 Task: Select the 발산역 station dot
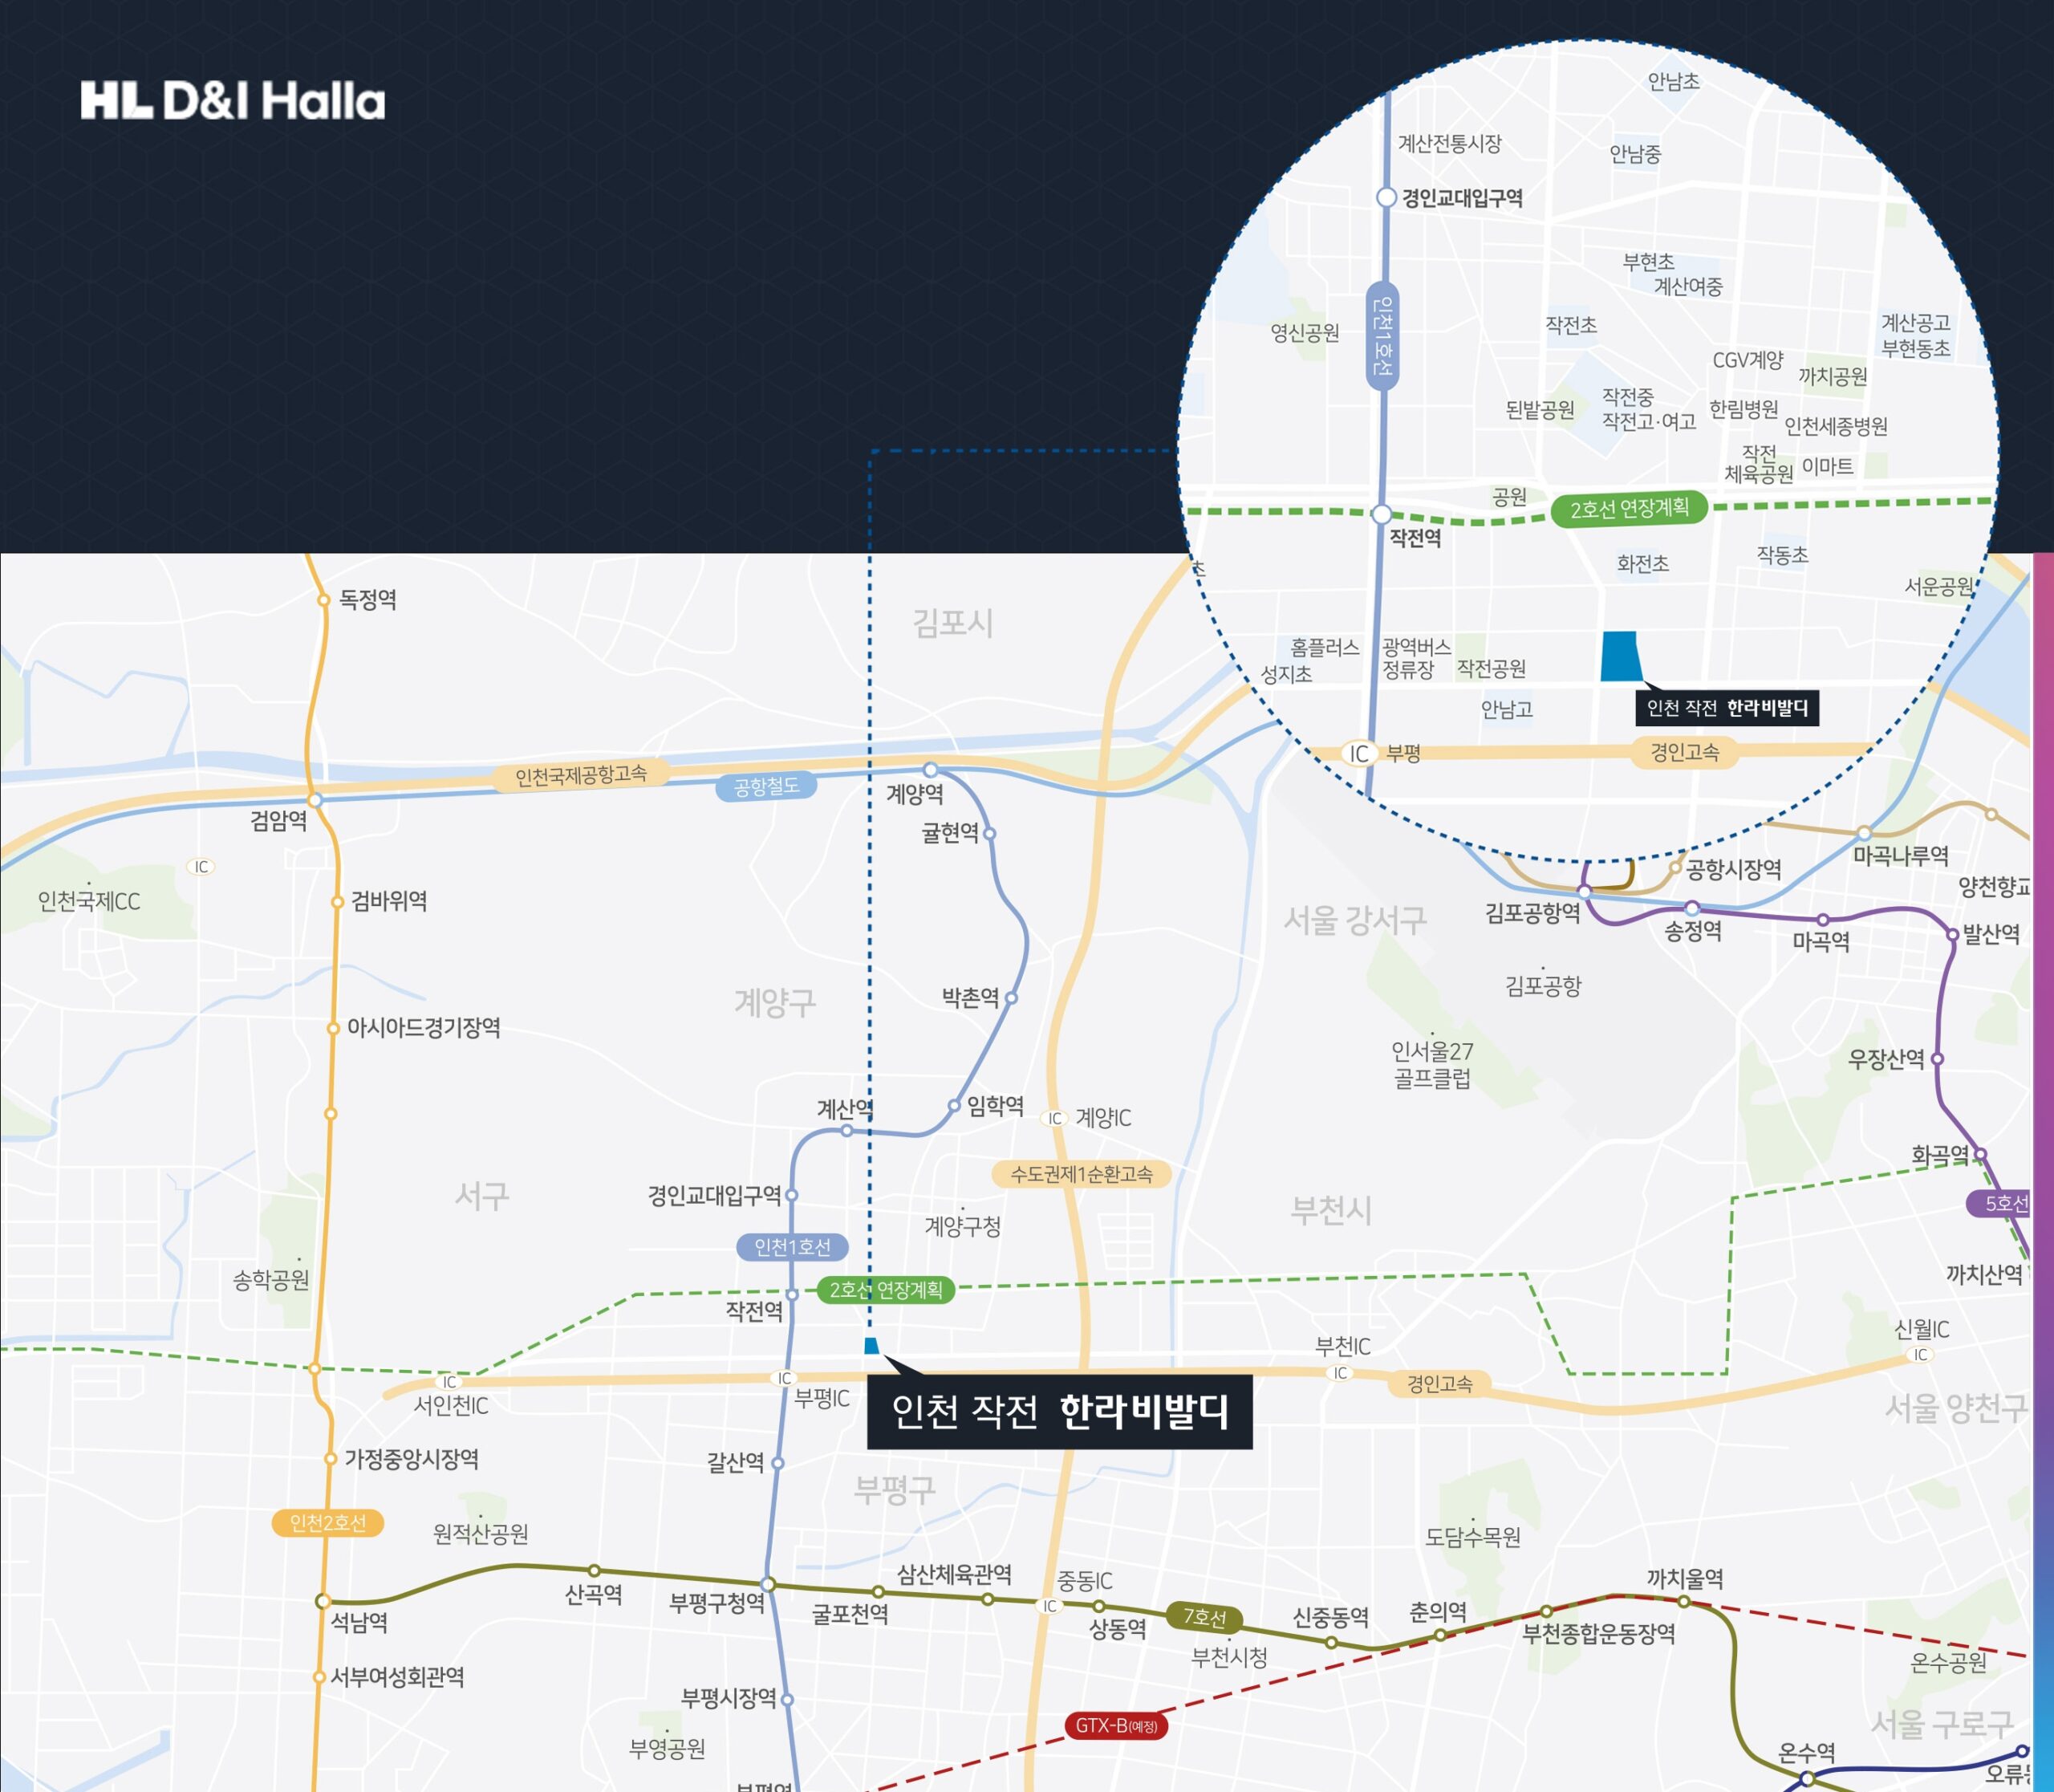coord(1952,935)
